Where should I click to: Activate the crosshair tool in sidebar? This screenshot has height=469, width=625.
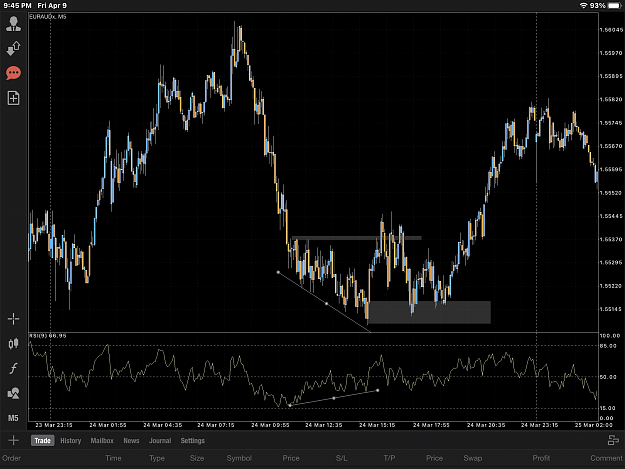(x=13, y=319)
